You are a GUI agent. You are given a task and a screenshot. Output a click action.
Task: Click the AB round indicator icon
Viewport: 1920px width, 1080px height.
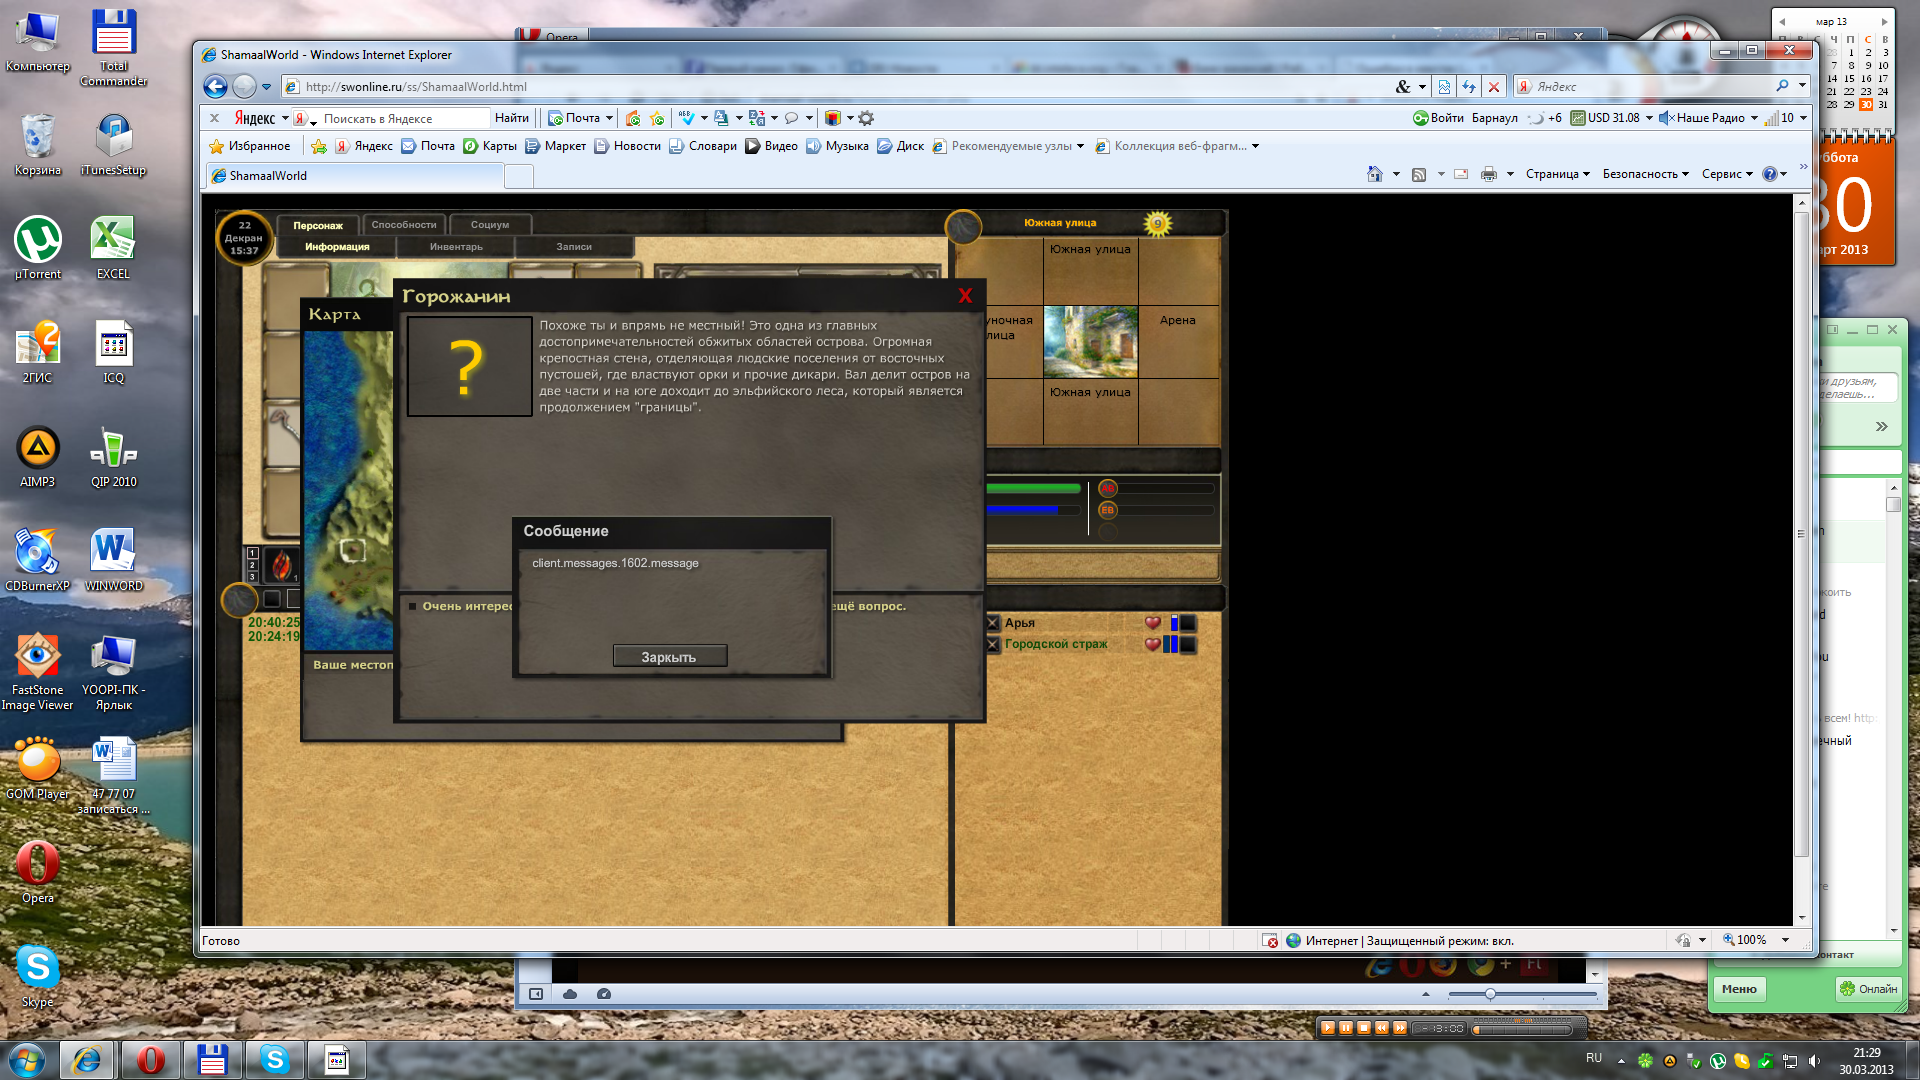pyautogui.click(x=1107, y=489)
